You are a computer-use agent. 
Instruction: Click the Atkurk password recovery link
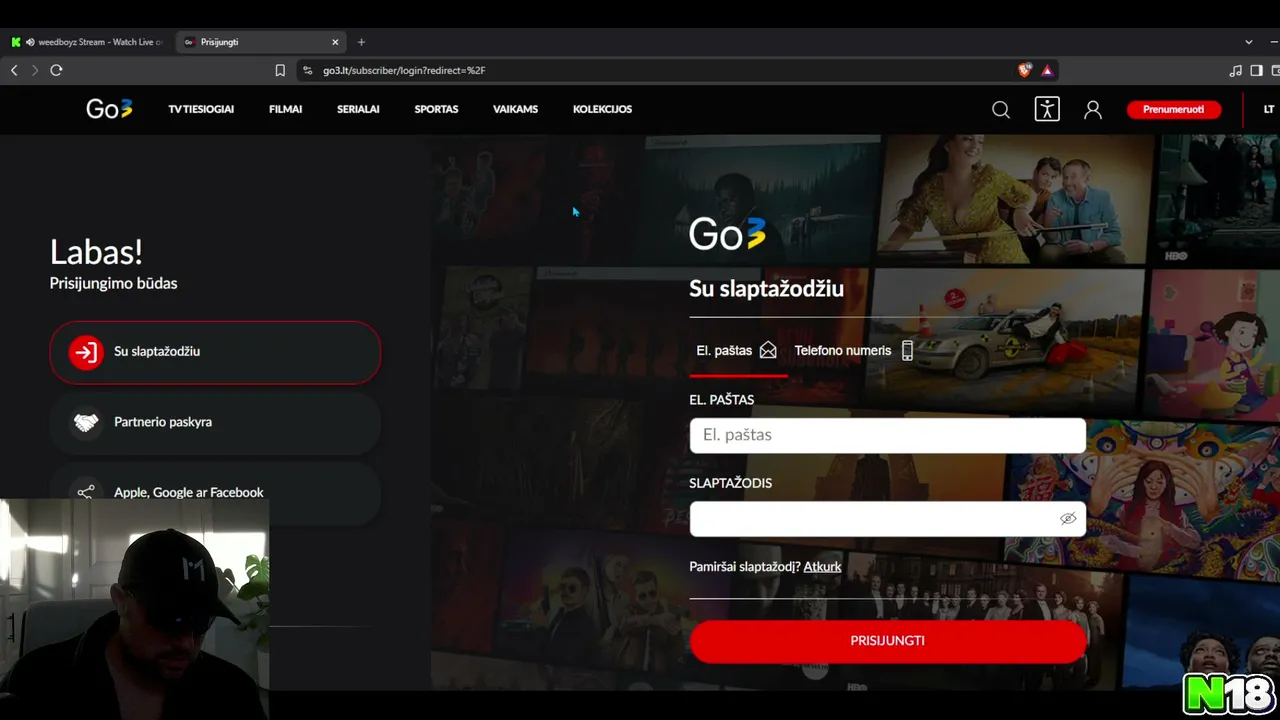click(822, 567)
